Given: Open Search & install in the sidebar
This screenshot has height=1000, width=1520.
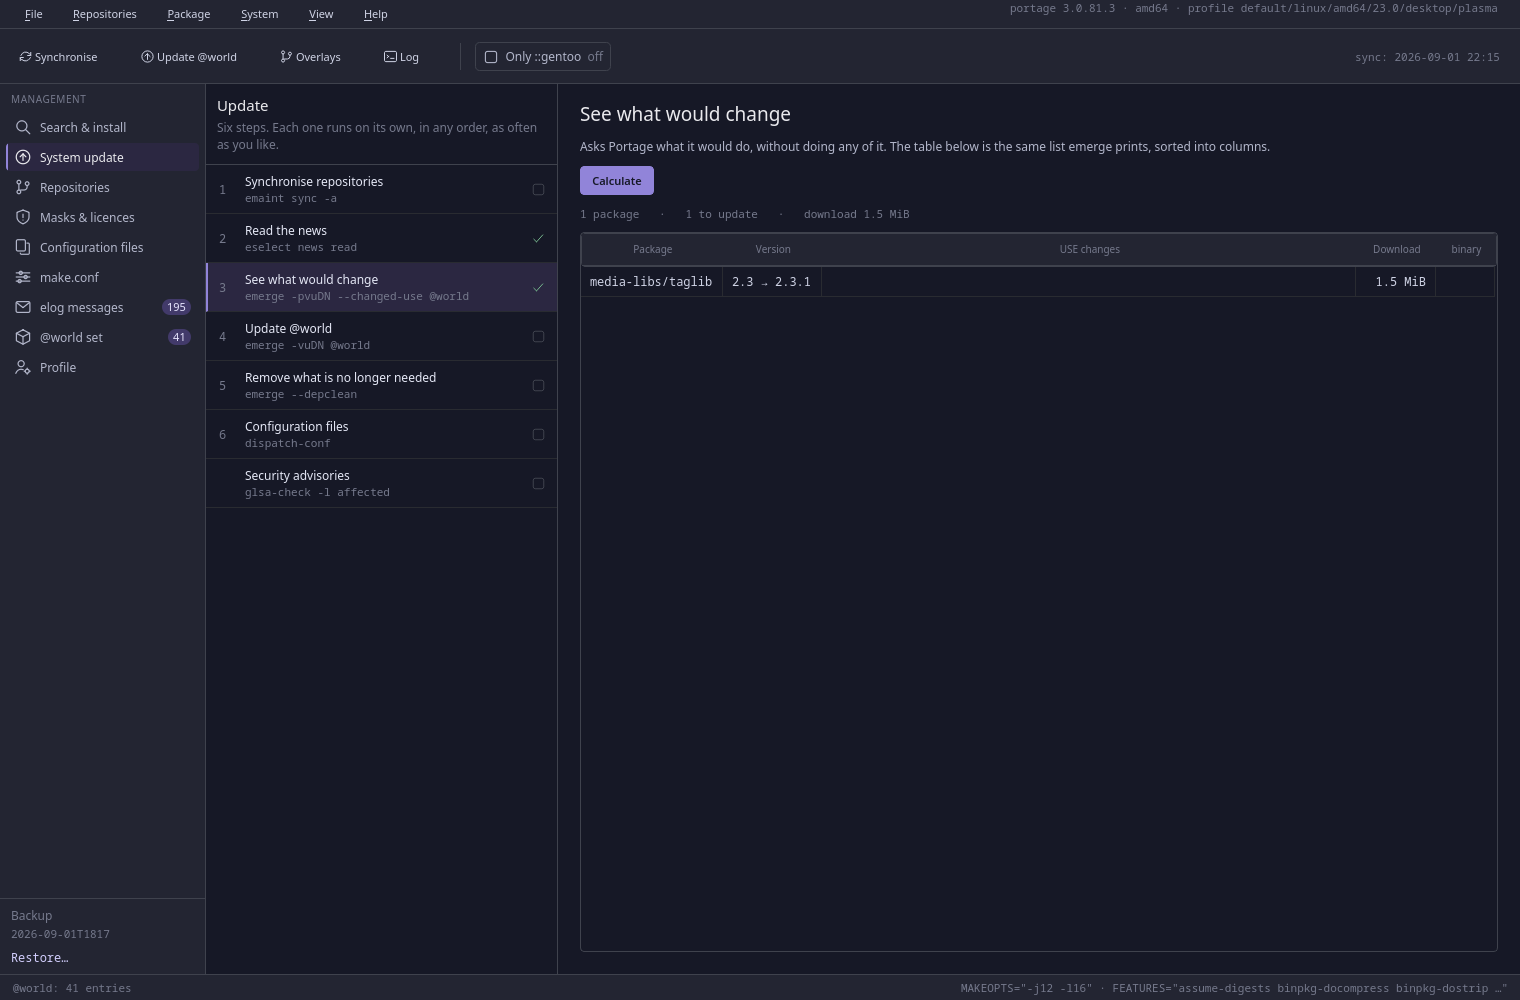Looking at the screenshot, I should pos(102,127).
